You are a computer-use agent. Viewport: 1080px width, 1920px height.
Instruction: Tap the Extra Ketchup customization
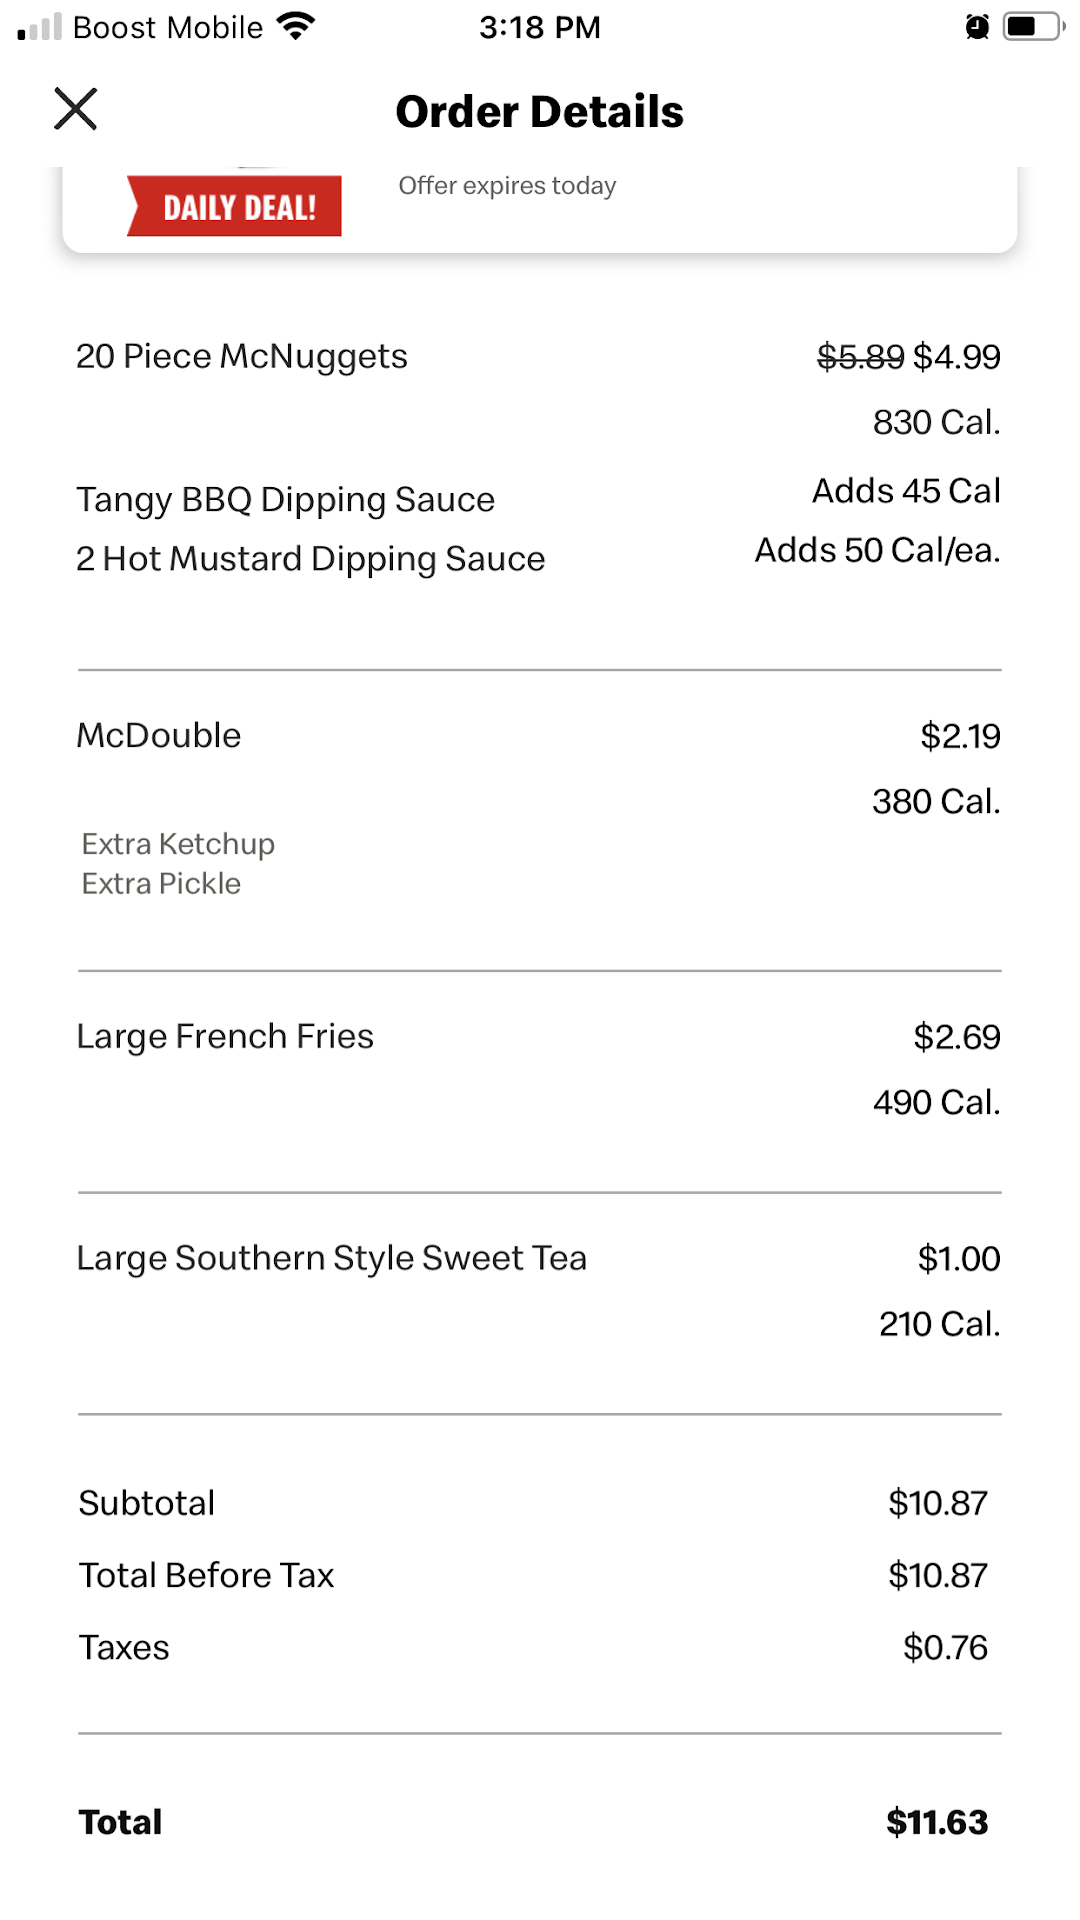tap(178, 844)
